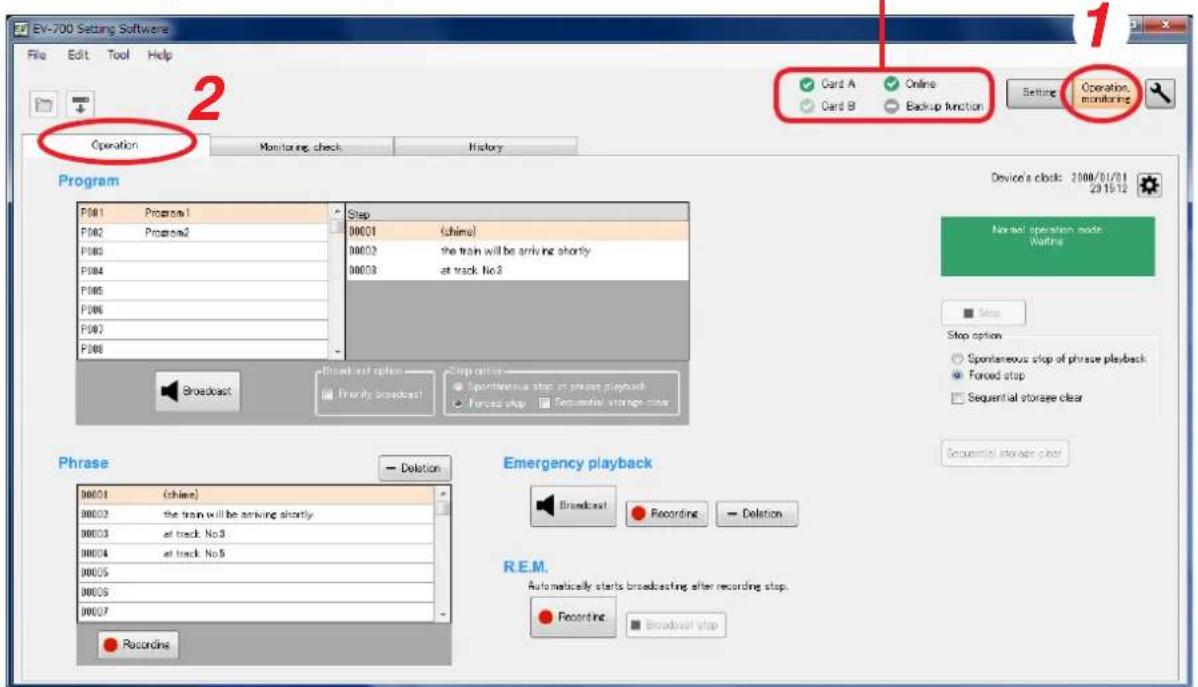
Task: Click Emergency playback Recording button
Action: 666,514
